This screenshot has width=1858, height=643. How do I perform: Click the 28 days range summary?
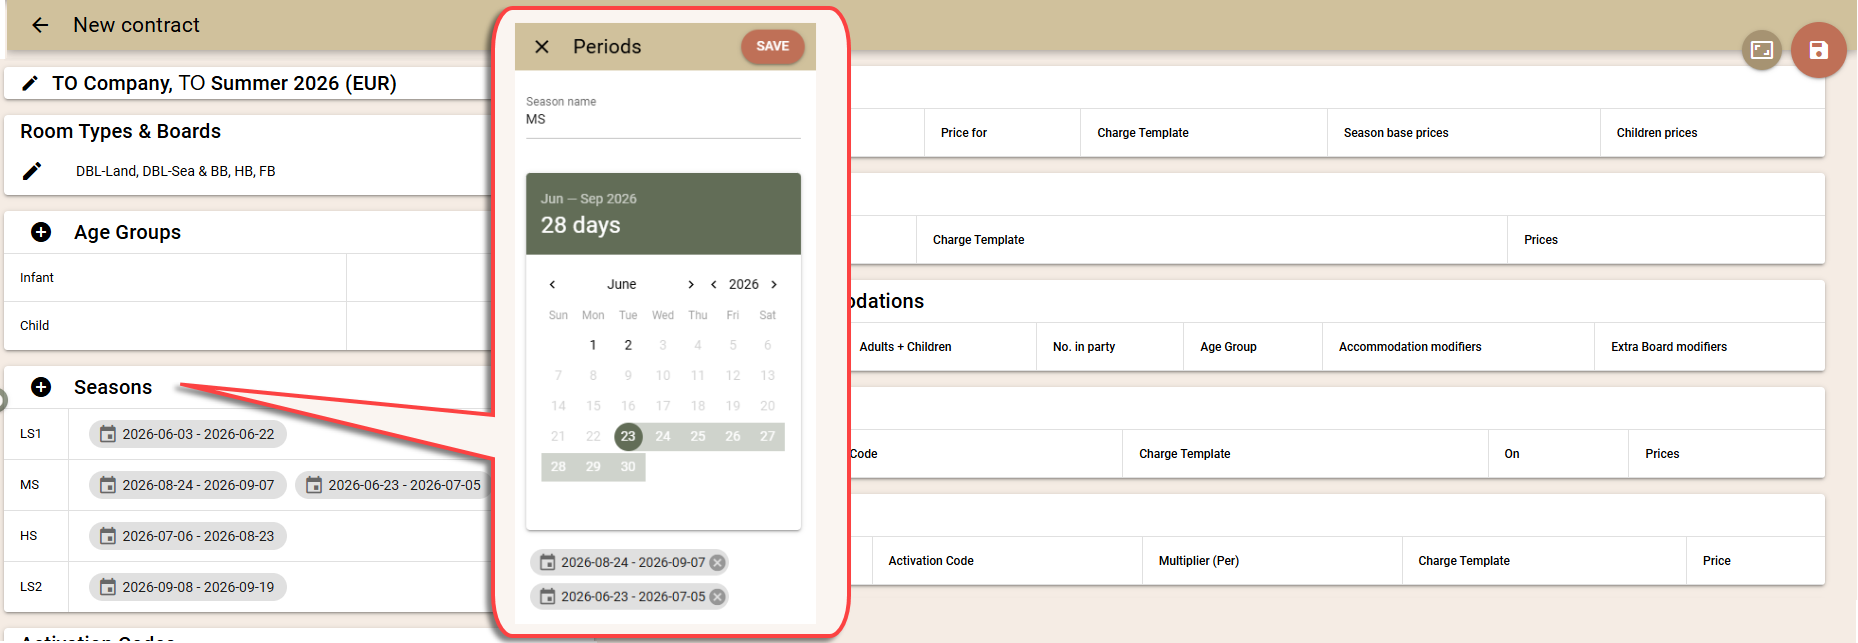click(581, 225)
